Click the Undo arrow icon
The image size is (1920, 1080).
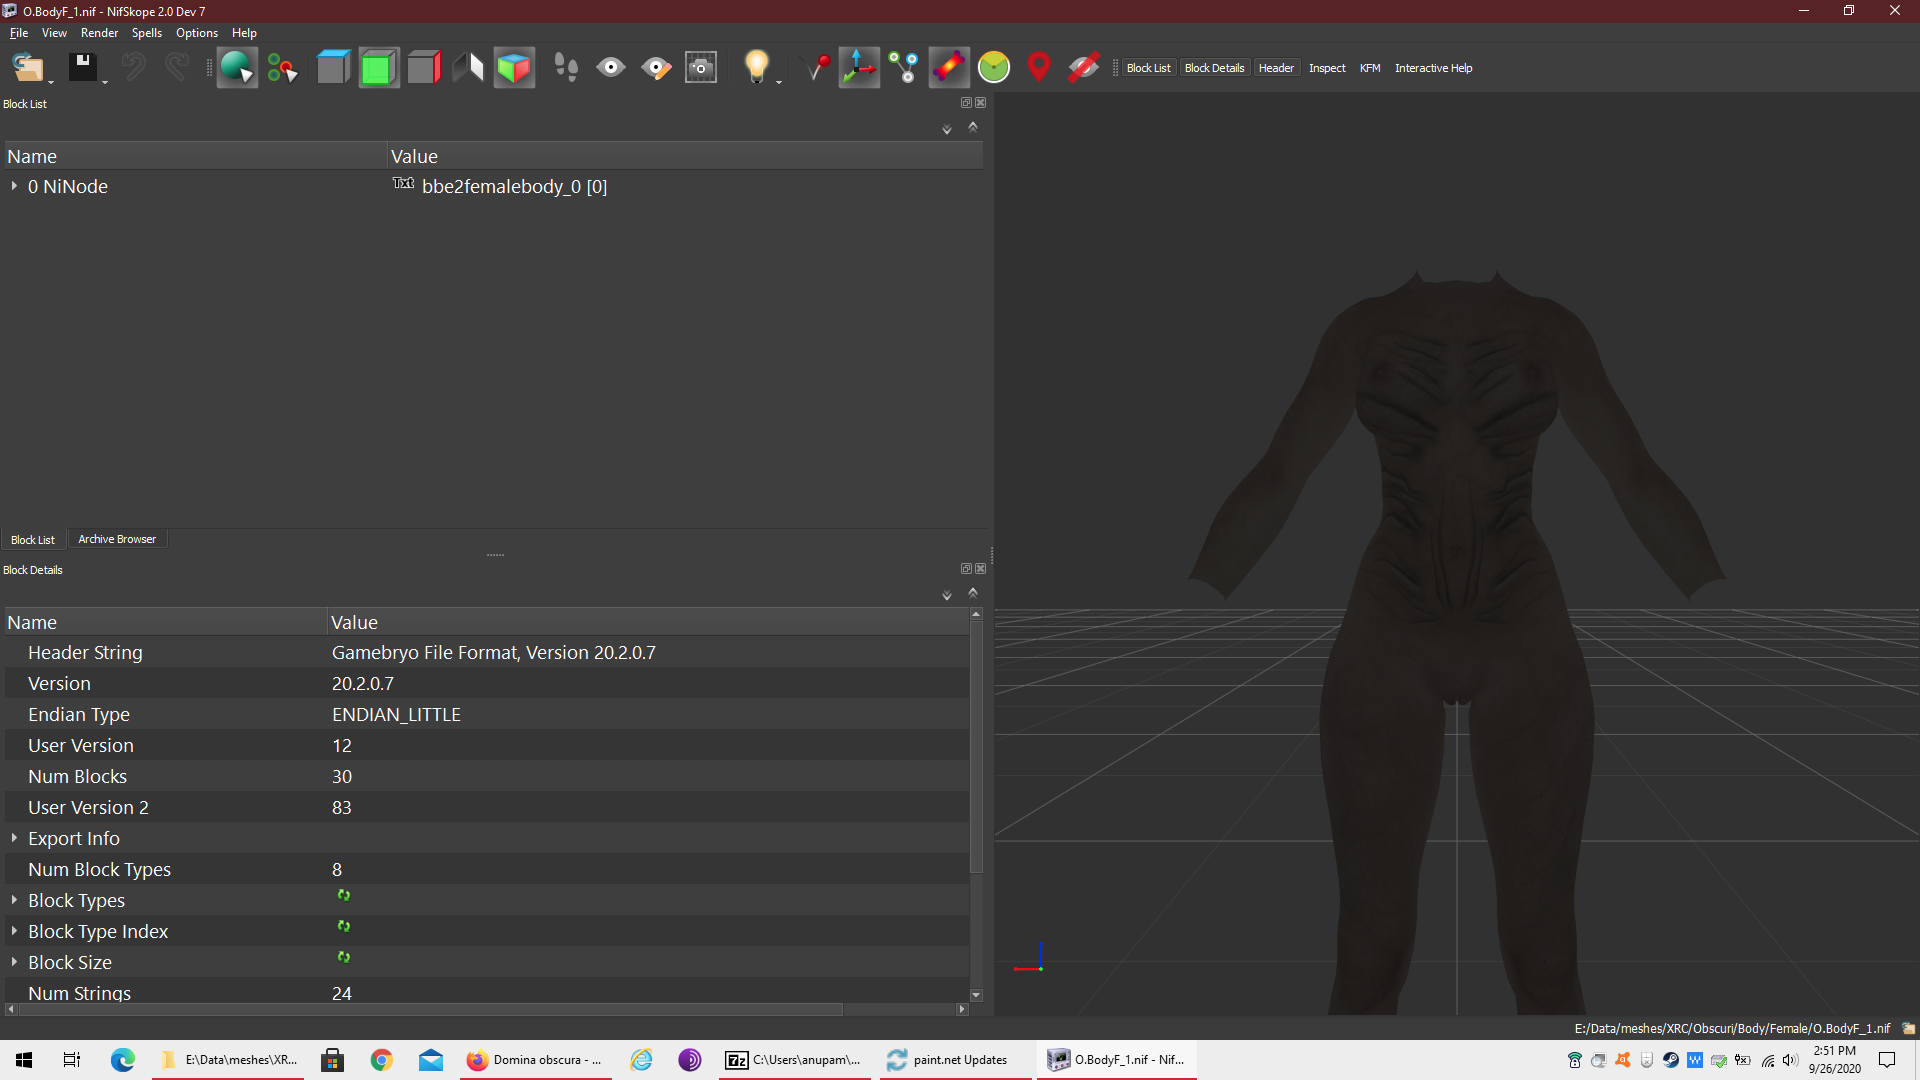coord(133,68)
